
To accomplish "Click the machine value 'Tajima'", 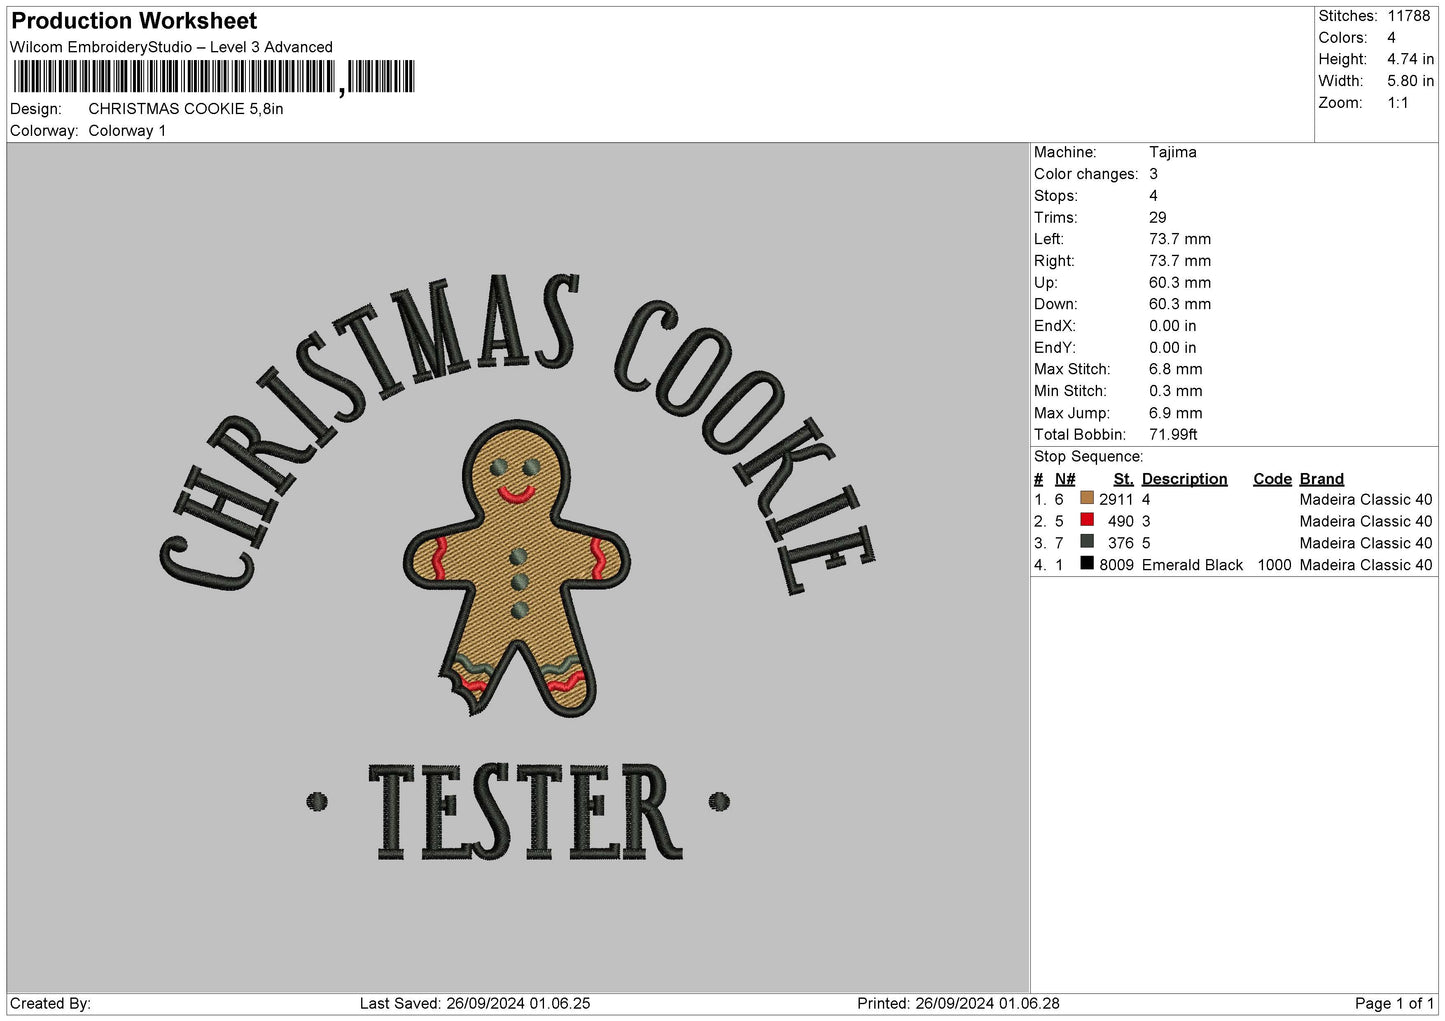I will click(x=1172, y=152).
